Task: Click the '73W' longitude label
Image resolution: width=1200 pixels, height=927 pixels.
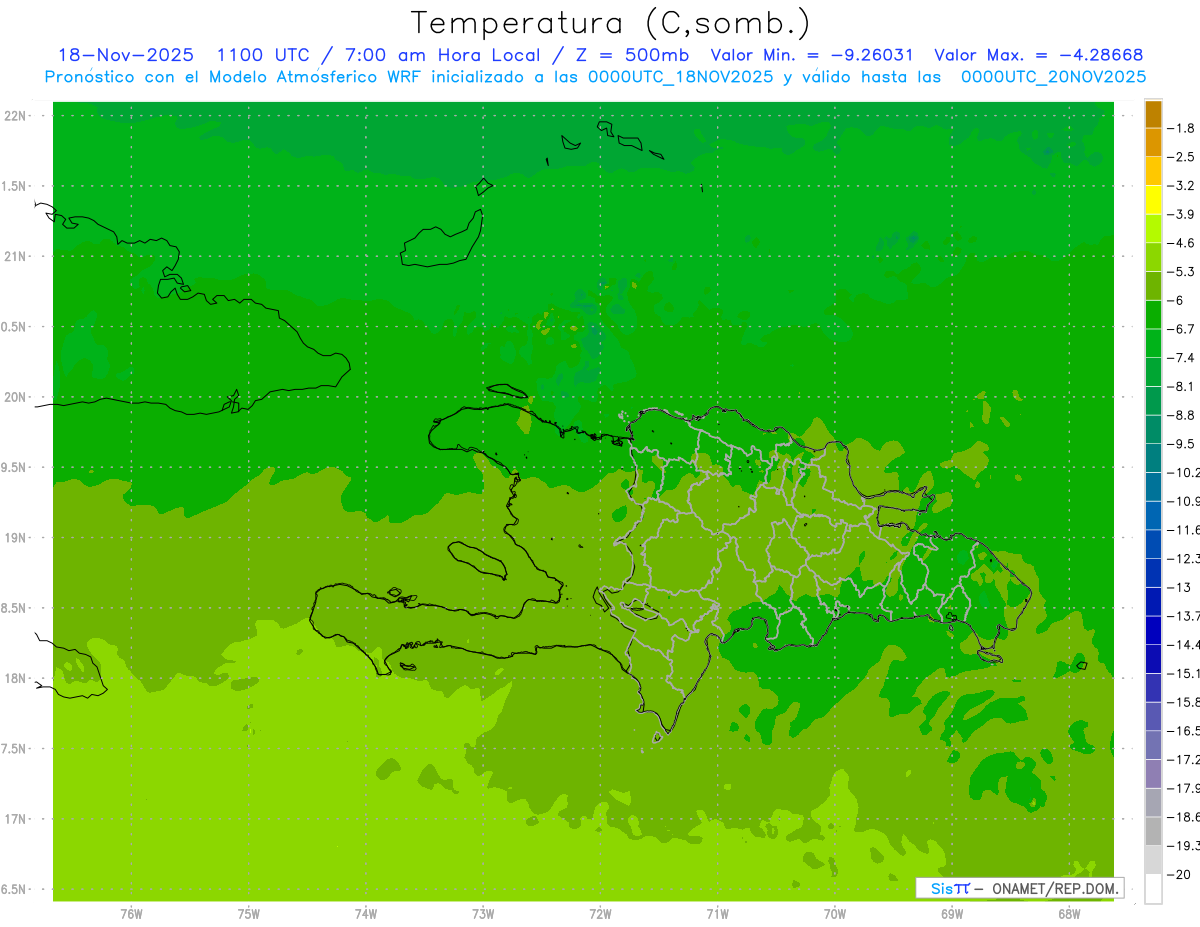Action: [483, 914]
